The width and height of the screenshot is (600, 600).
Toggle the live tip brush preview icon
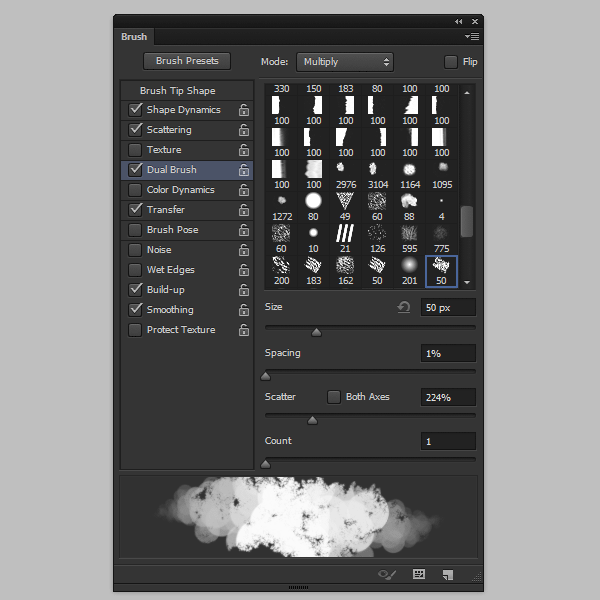click(387, 575)
